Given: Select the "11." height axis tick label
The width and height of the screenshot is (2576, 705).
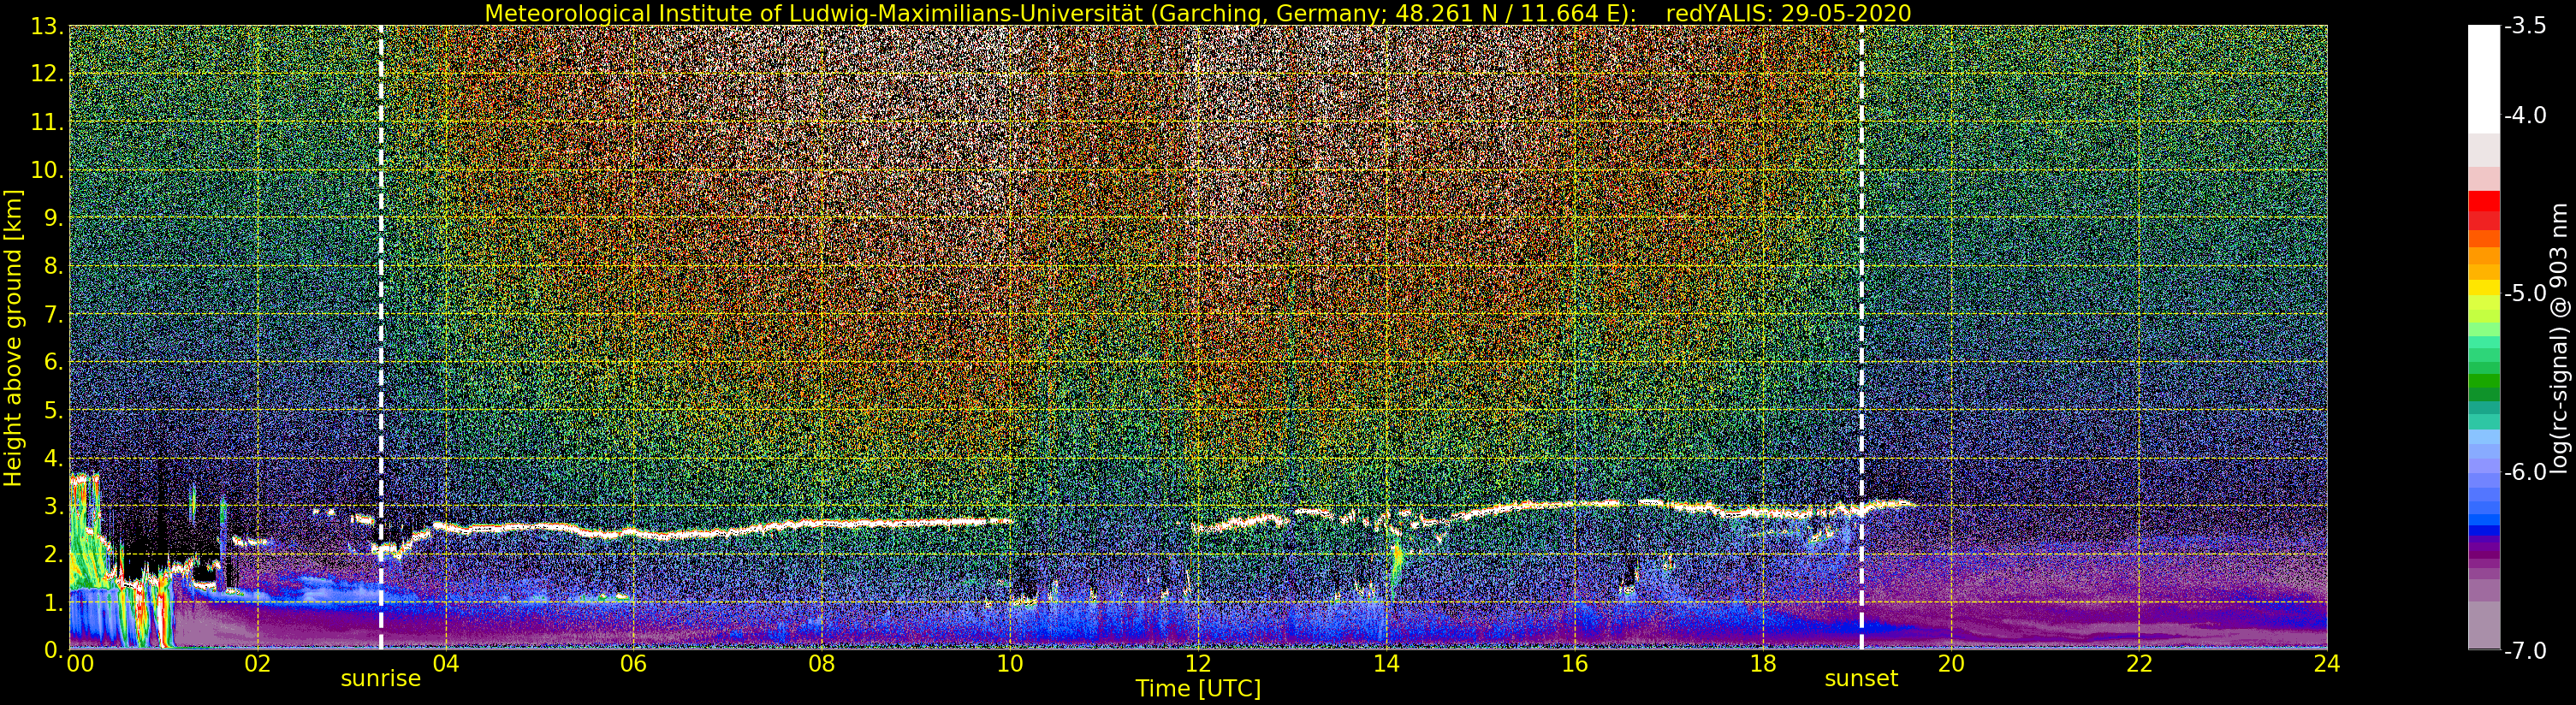Looking at the screenshot, I should [48, 122].
